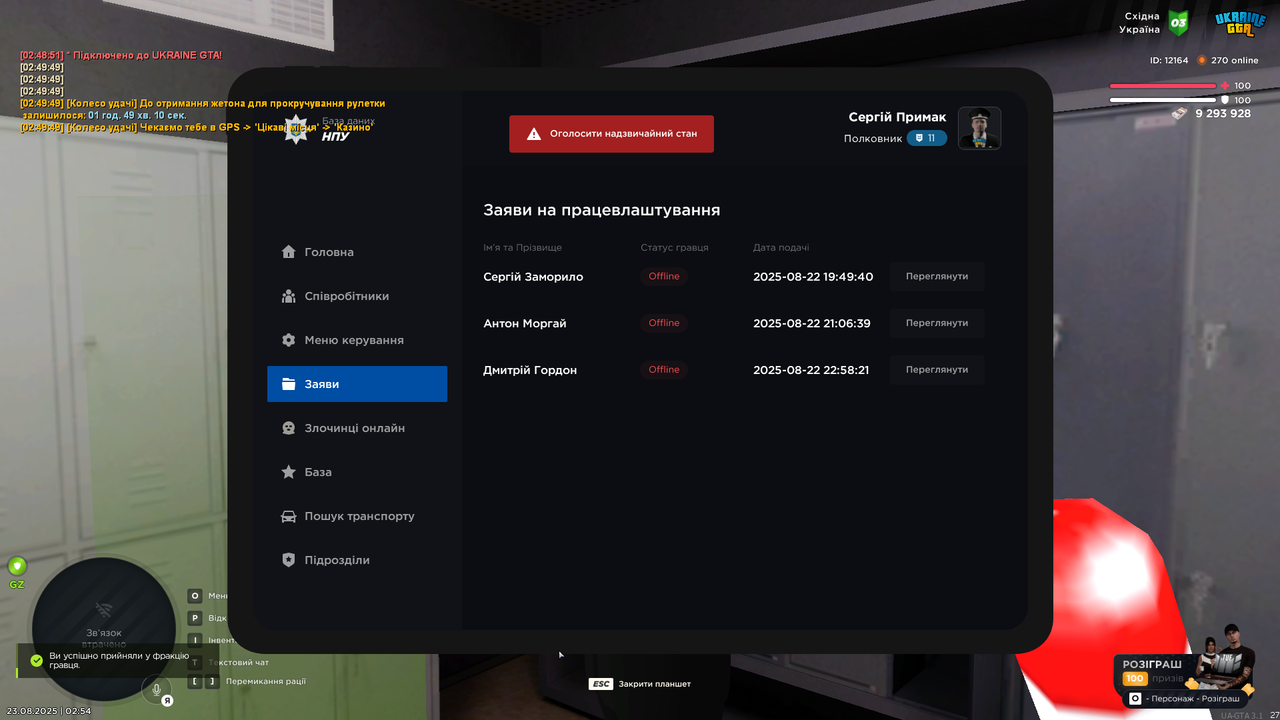Screen dimensions: 1280x720
Task: Click the money balance 9 293 928
Action: 1223,113
